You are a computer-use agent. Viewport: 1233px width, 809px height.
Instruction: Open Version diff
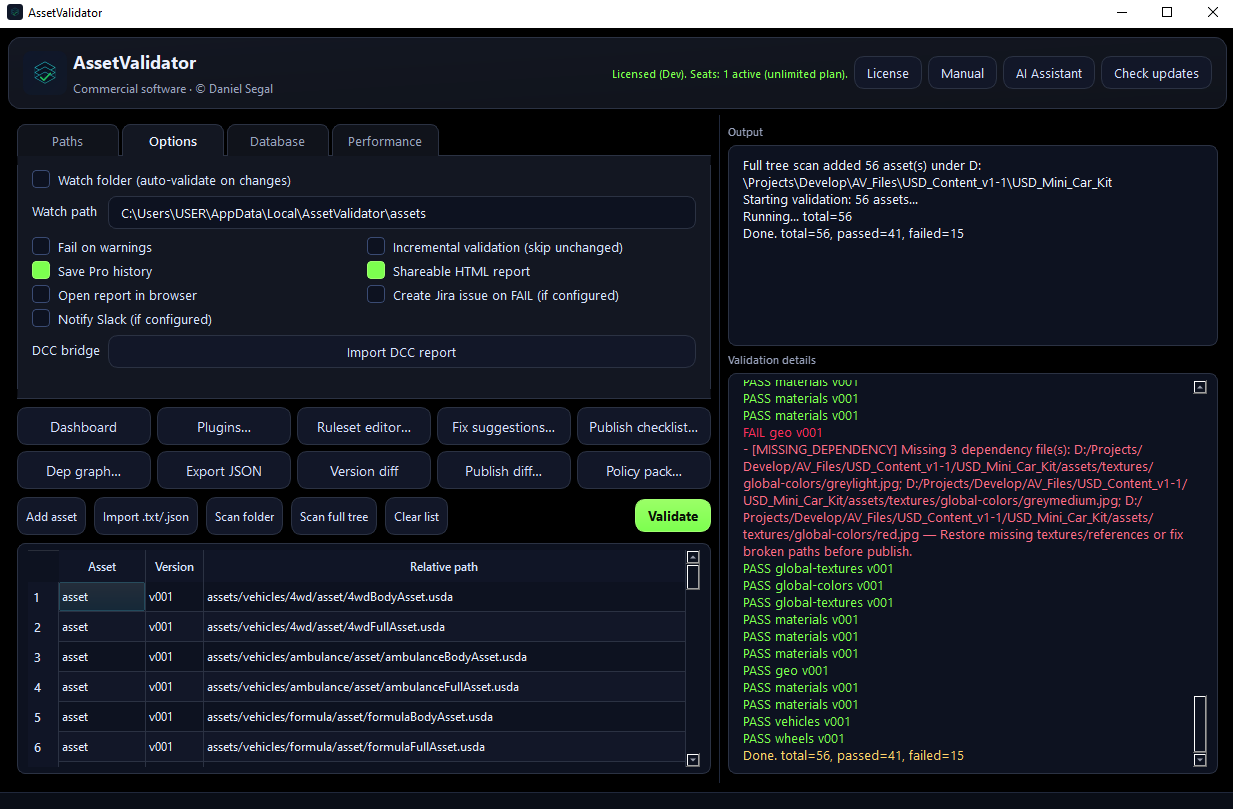coord(364,471)
